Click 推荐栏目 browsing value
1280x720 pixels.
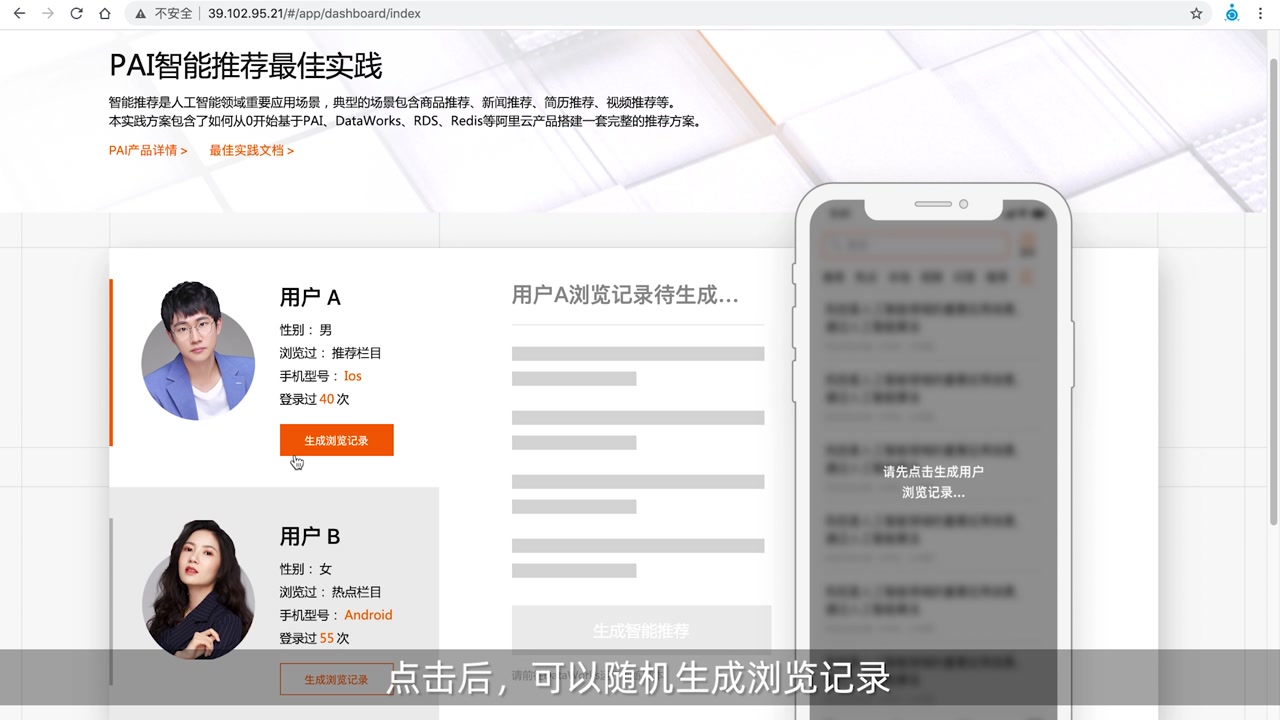356,353
